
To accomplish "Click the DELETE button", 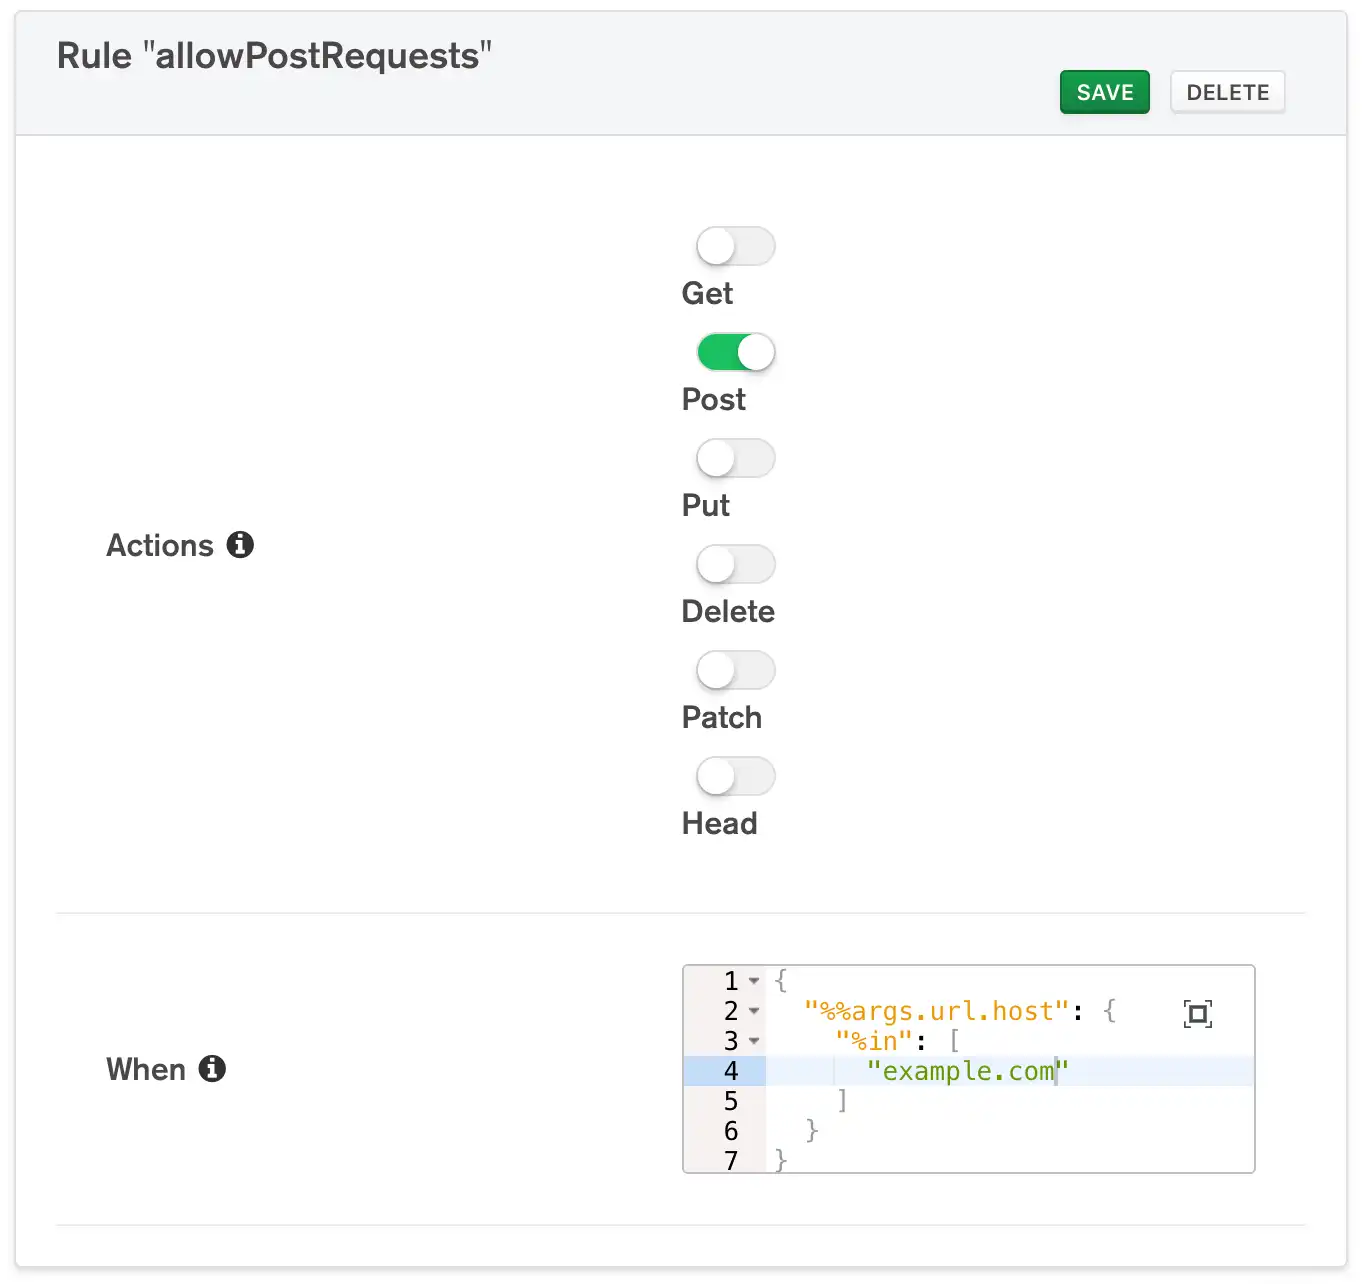I will 1227,91.
